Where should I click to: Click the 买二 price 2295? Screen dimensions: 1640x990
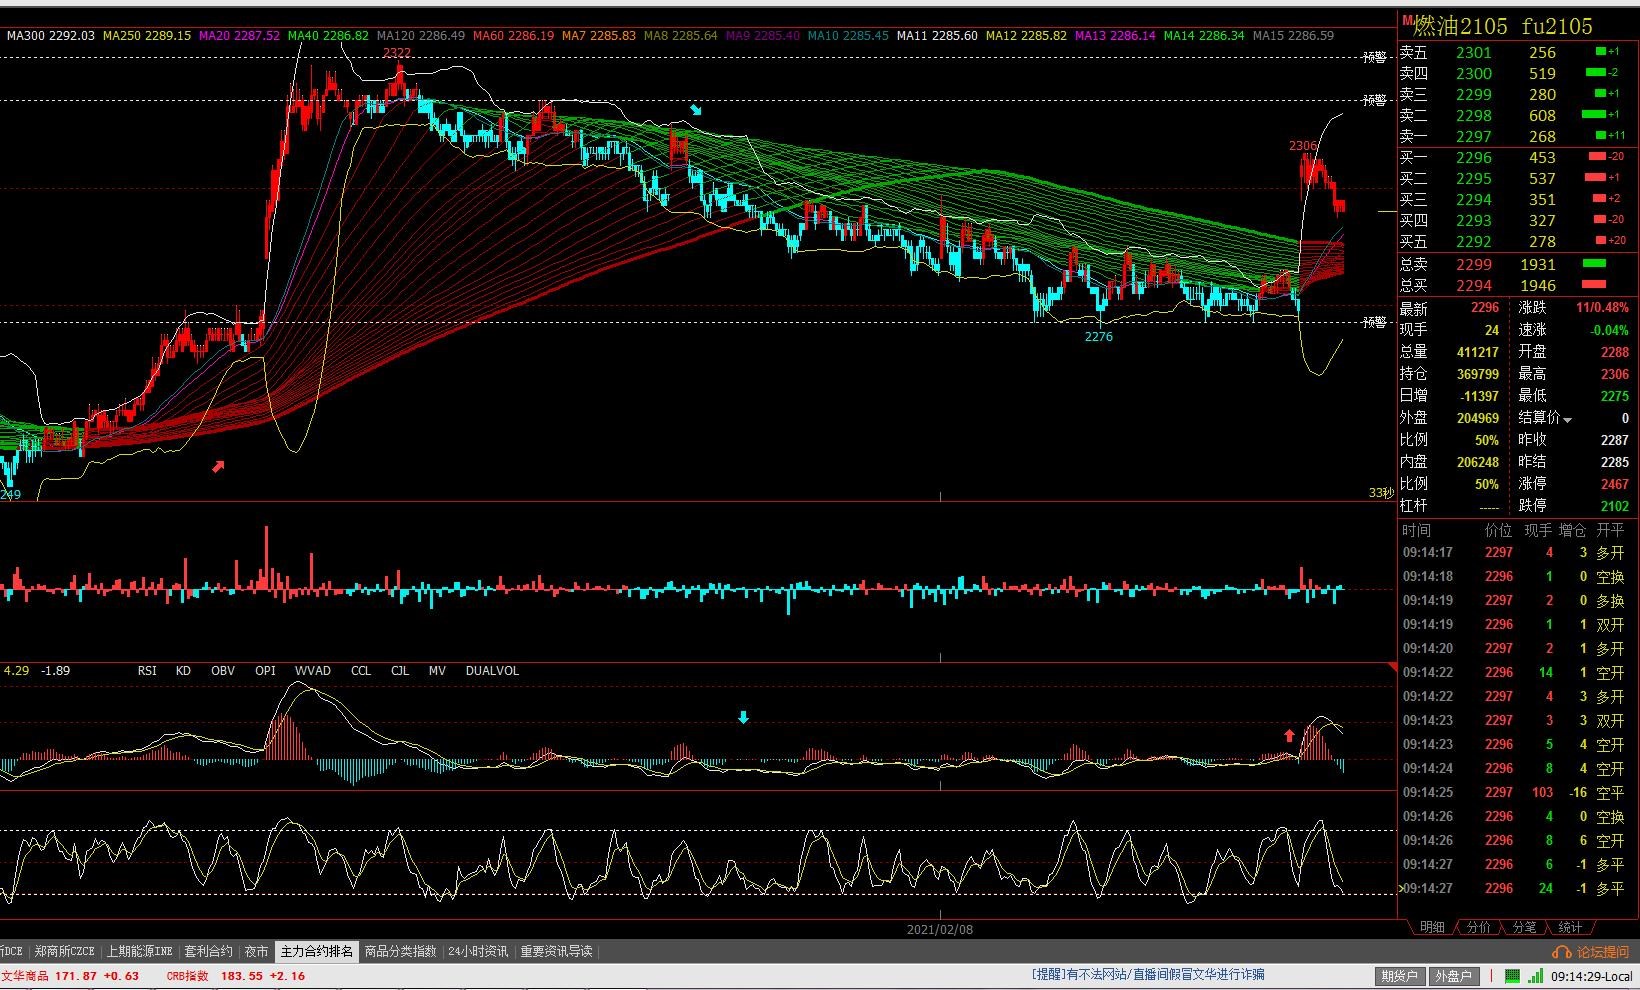[x=1473, y=179]
